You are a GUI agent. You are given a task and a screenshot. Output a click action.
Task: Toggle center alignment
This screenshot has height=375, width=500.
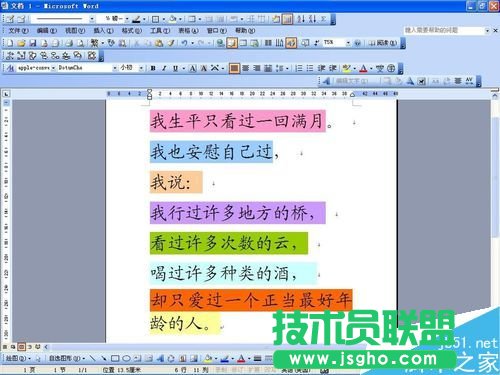pyautogui.click(x=246, y=68)
